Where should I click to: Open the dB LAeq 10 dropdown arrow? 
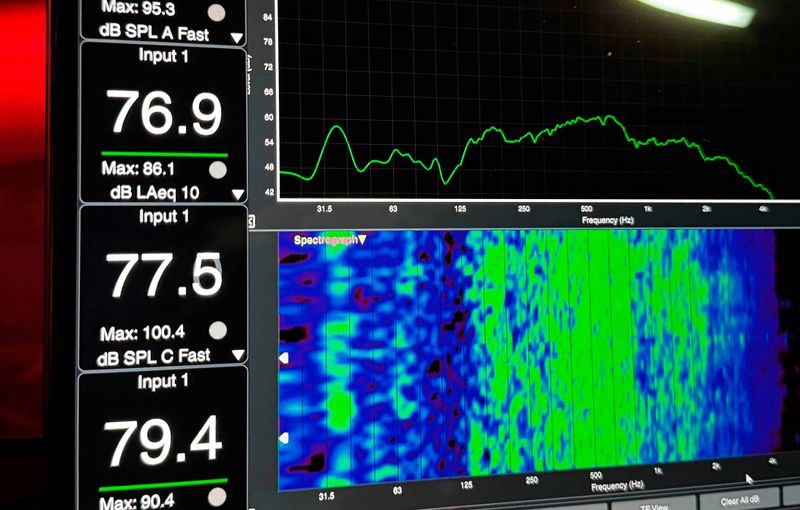pyautogui.click(x=238, y=194)
